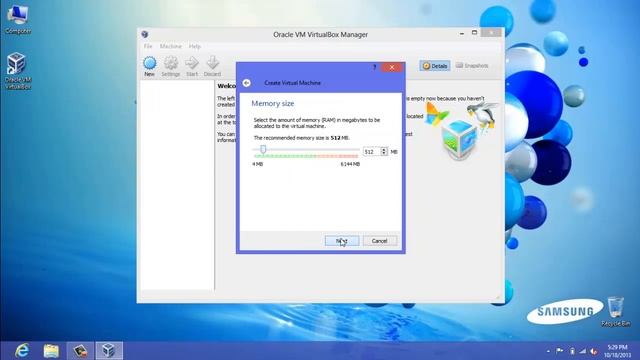Click the Memory size heading
The width and height of the screenshot is (640, 360).
pos(273,104)
